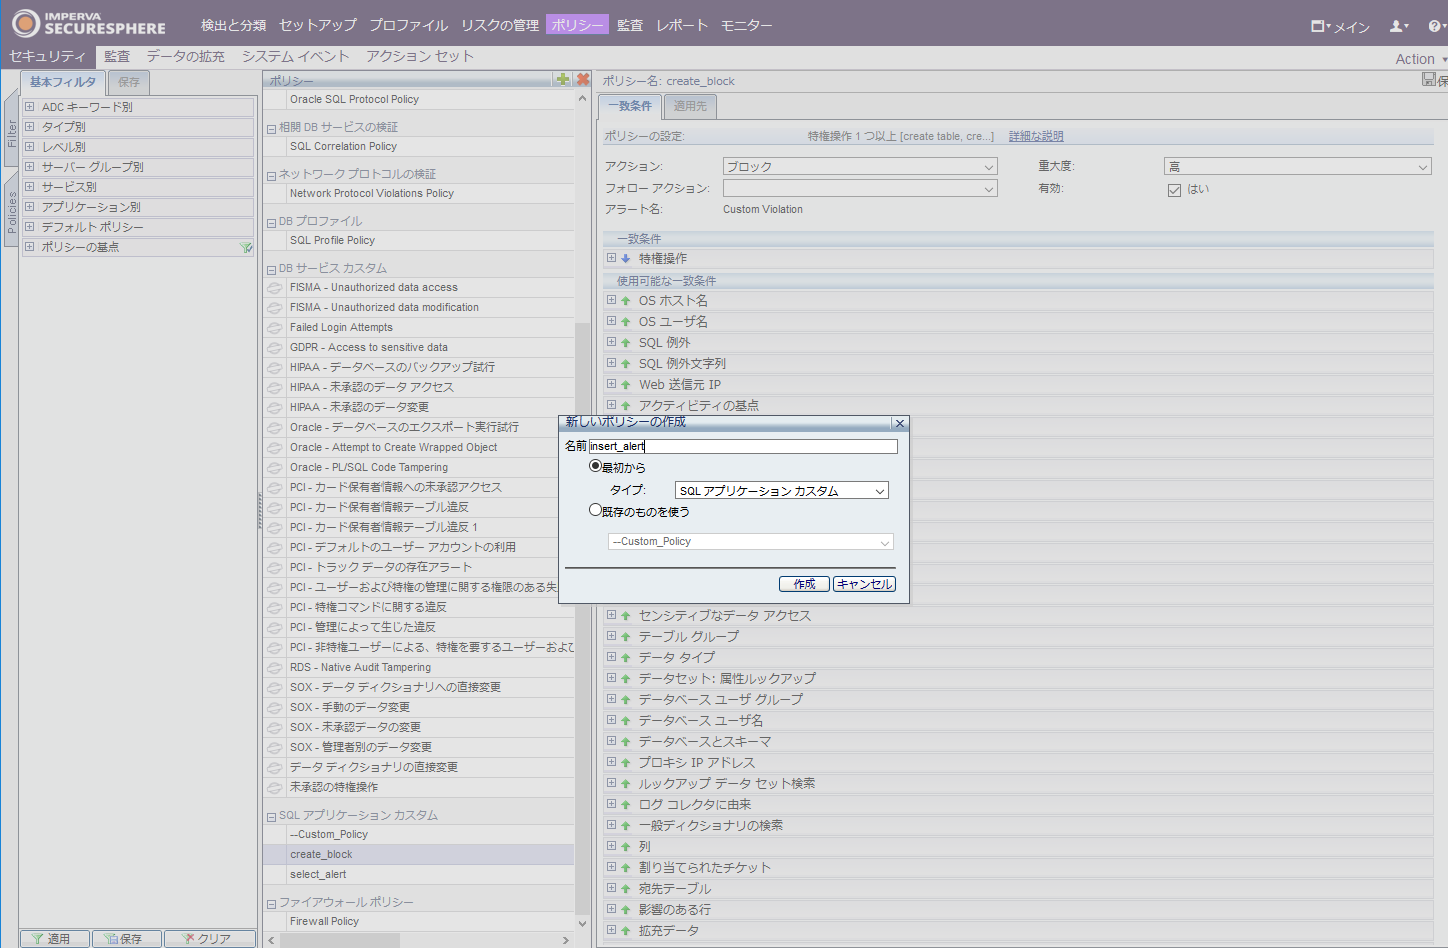This screenshot has width=1448, height=948.
Task: Click green arrow icon next to SQL 例外
Action: click(626, 343)
